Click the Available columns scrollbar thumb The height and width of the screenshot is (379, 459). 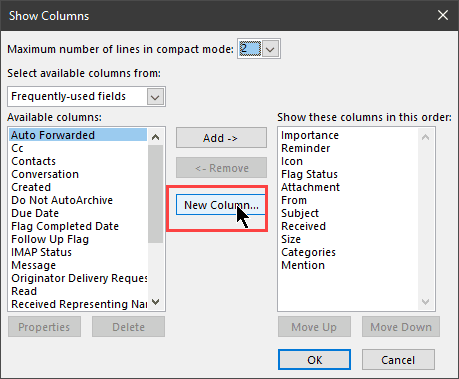(x=155, y=194)
